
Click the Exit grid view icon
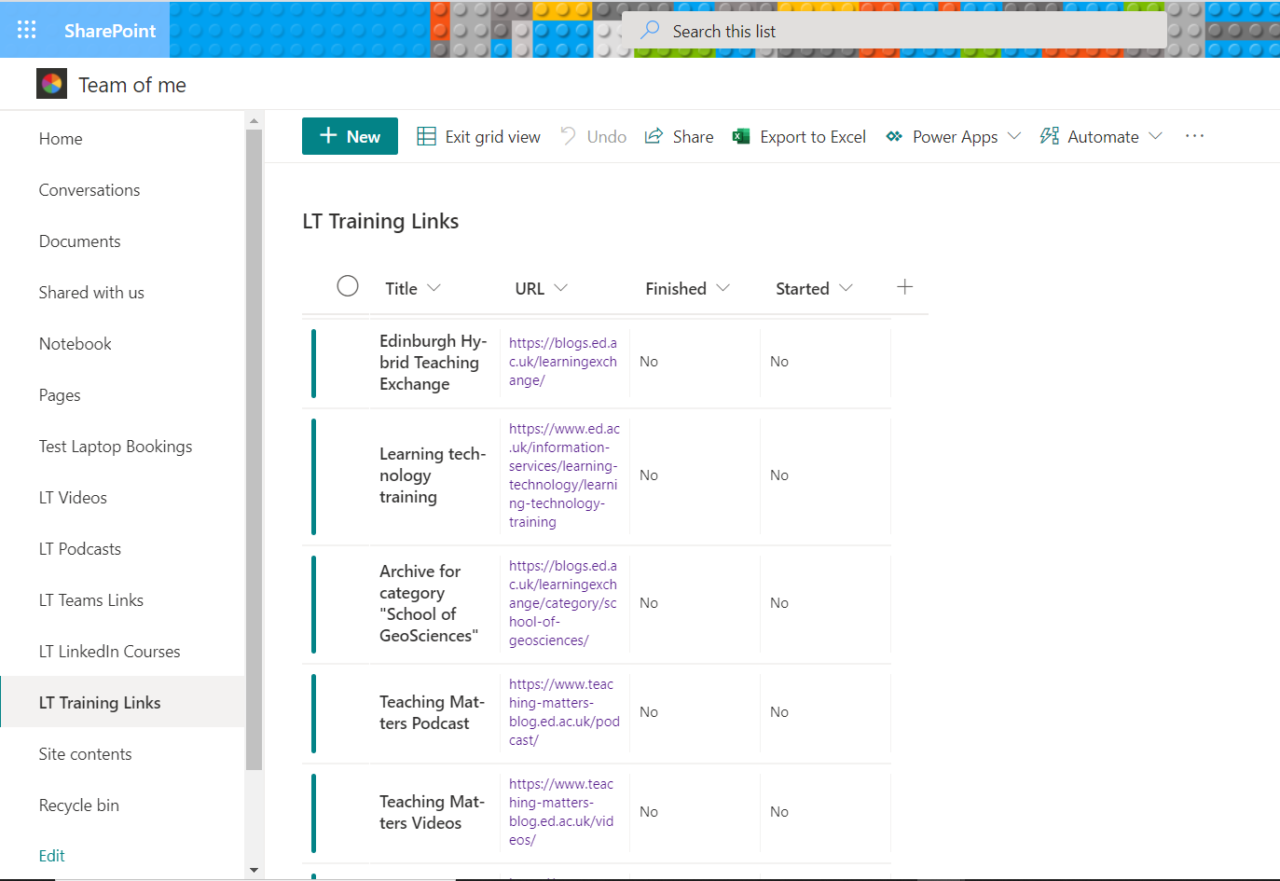[x=428, y=136]
